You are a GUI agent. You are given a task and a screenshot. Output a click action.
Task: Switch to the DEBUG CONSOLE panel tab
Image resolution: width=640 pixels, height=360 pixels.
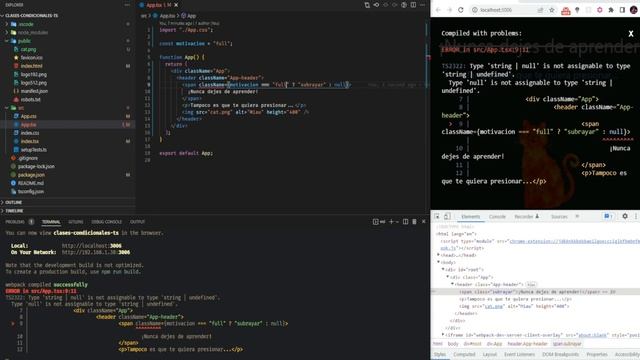[x=107, y=222]
